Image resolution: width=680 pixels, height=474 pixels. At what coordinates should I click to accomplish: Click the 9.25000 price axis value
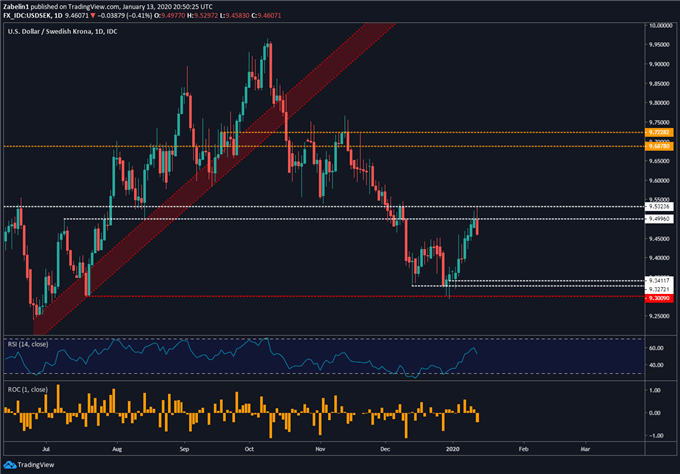[659, 316]
